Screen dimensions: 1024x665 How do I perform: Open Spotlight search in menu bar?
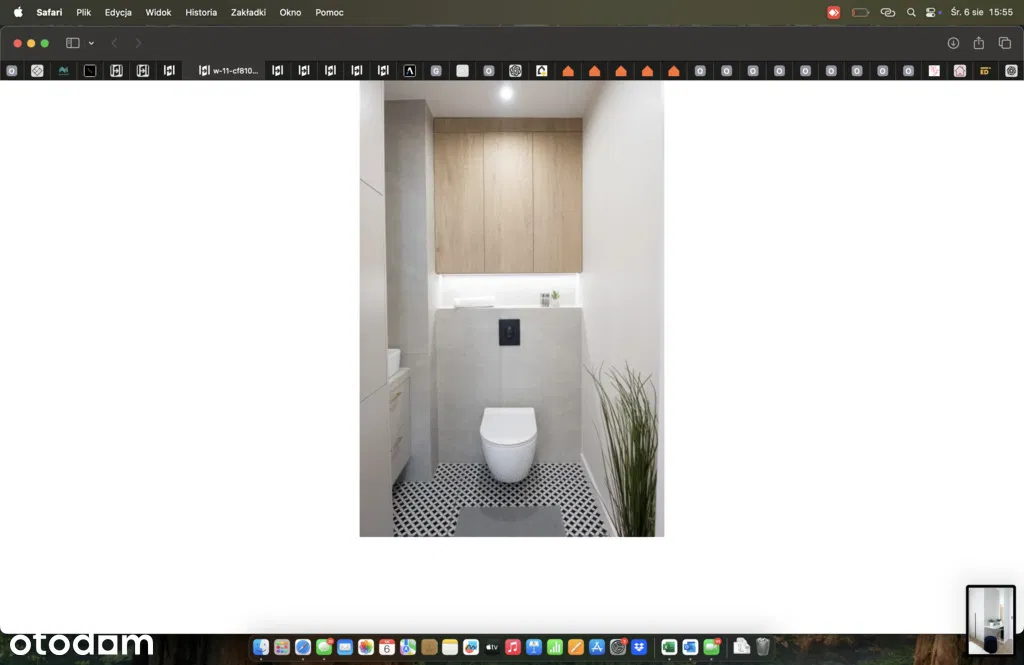(911, 12)
